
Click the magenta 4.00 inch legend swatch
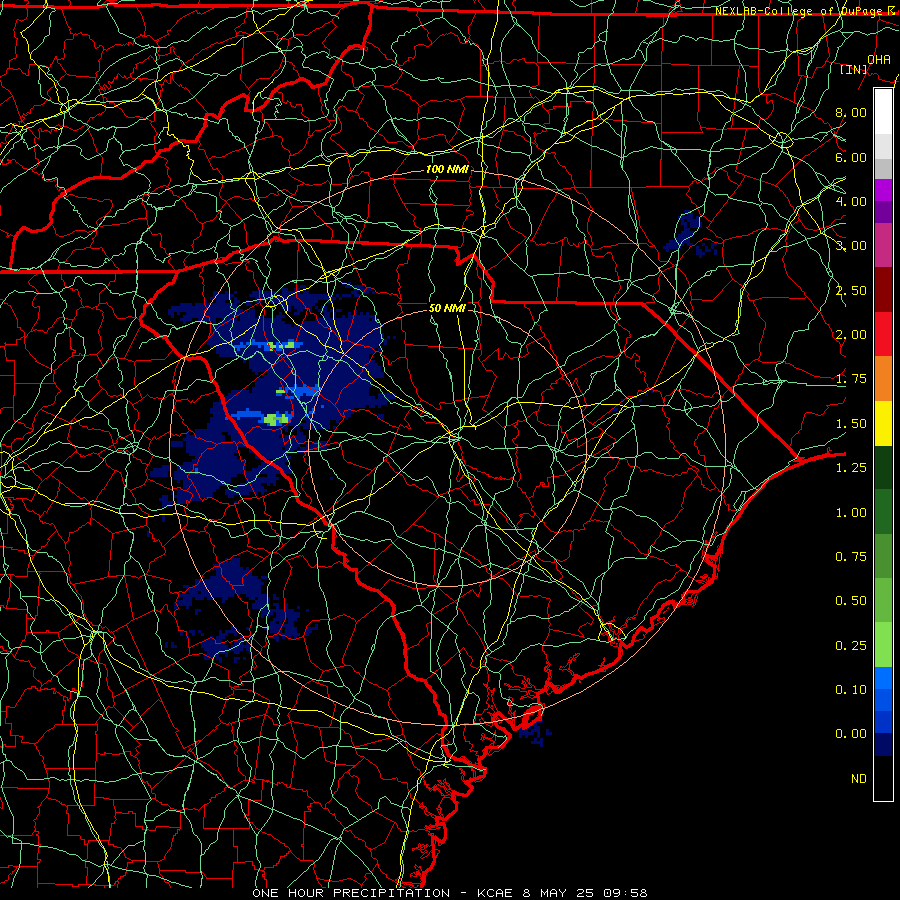tap(883, 190)
